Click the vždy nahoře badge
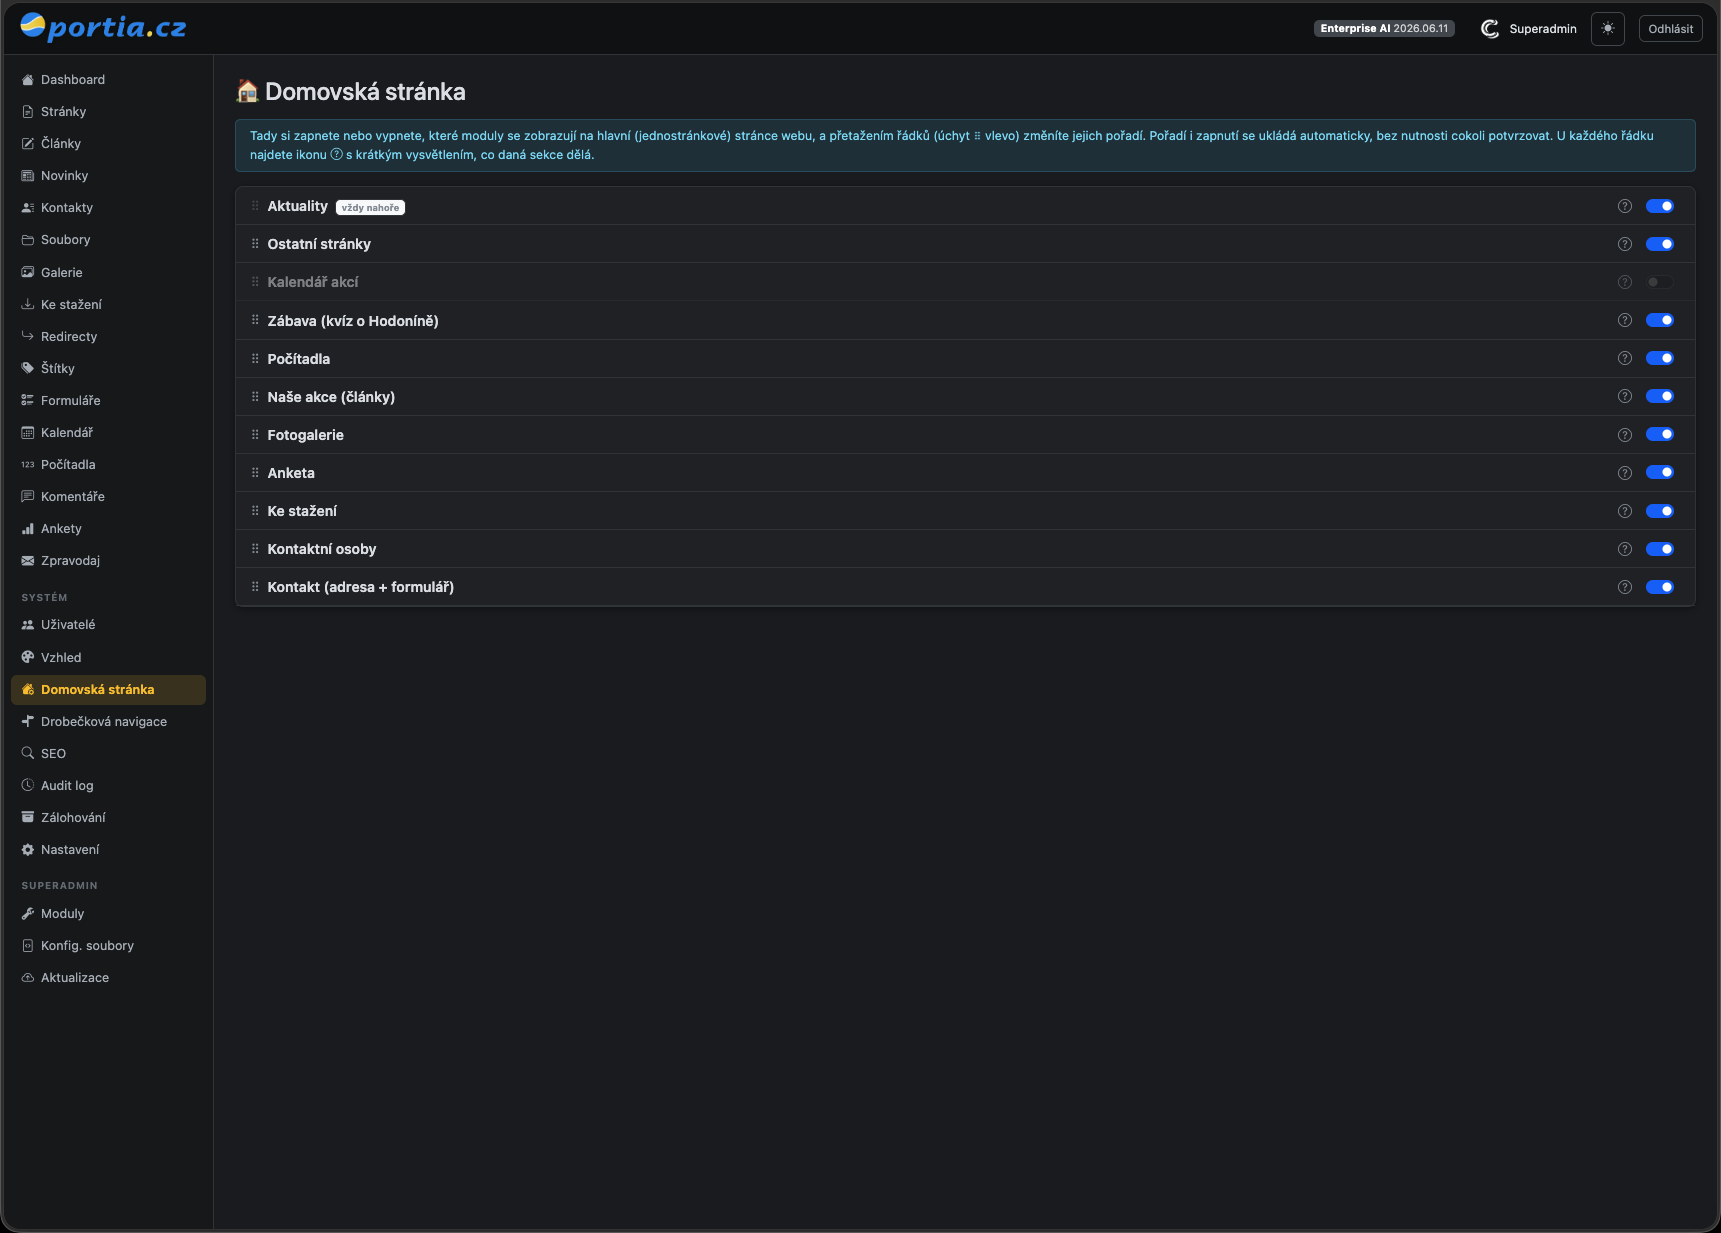1721x1233 pixels. pyautogui.click(x=370, y=207)
